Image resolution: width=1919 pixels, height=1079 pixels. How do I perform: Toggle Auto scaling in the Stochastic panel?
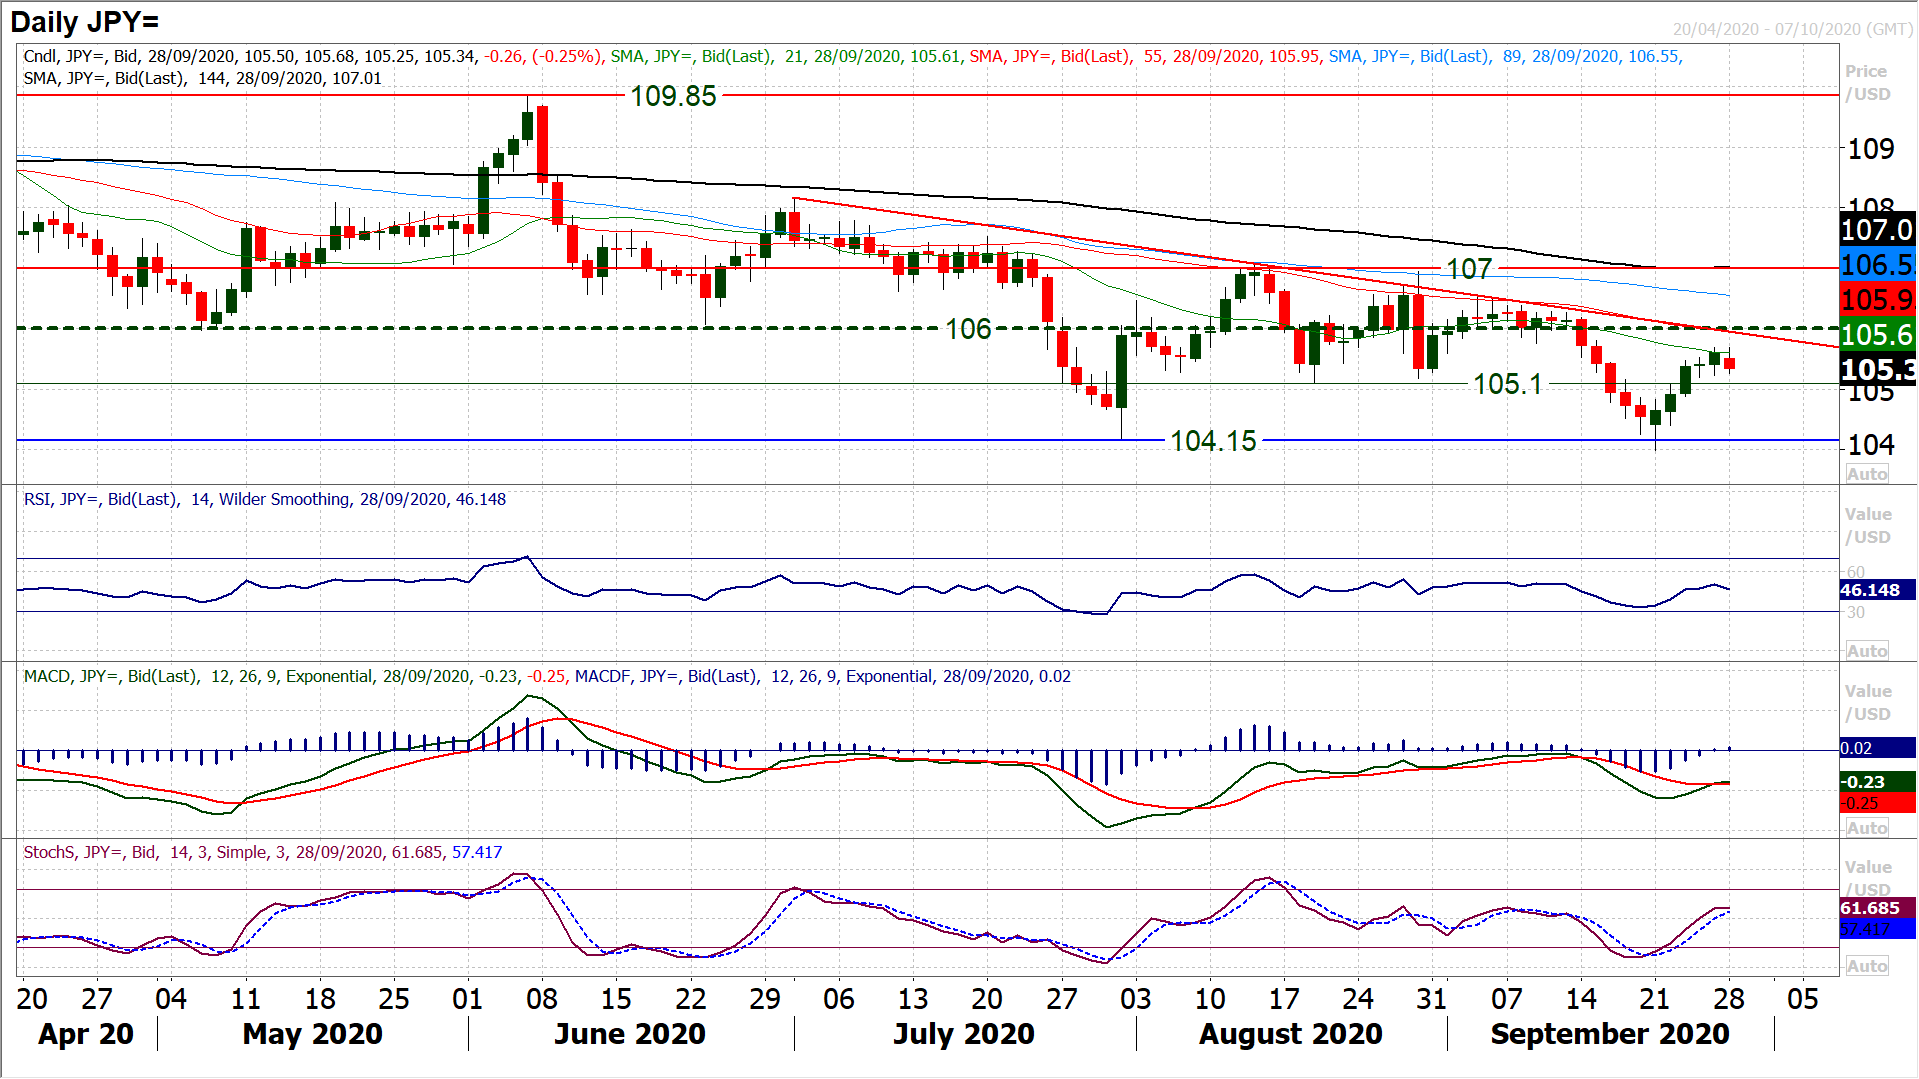(1867, 966)
